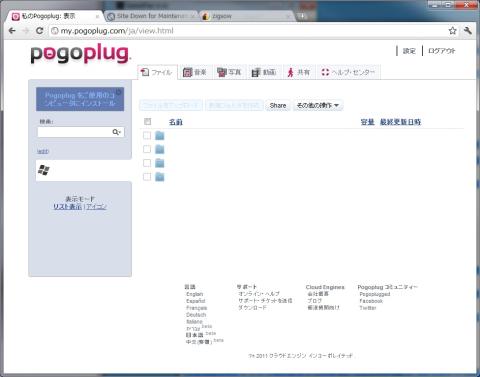This screenshot has width=480, height=377.
Task: Open the fourth folder icon in the file list
Action: 160,177
